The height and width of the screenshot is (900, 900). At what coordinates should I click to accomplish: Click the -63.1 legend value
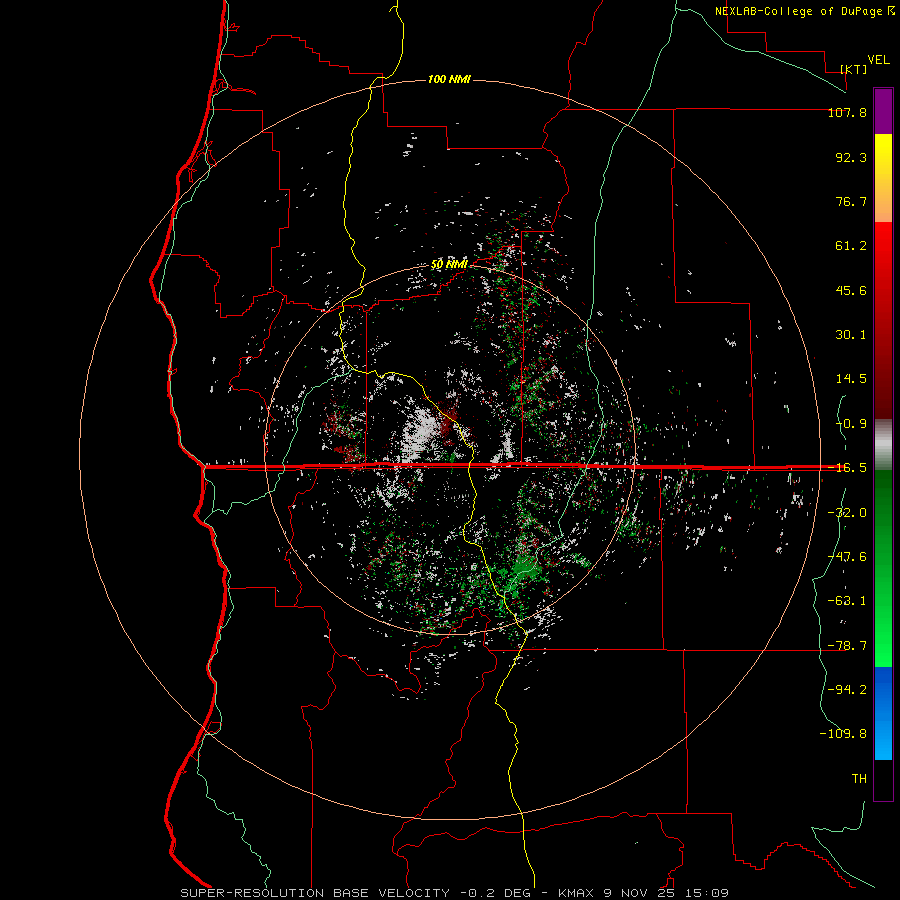click(x=847, y=601)
